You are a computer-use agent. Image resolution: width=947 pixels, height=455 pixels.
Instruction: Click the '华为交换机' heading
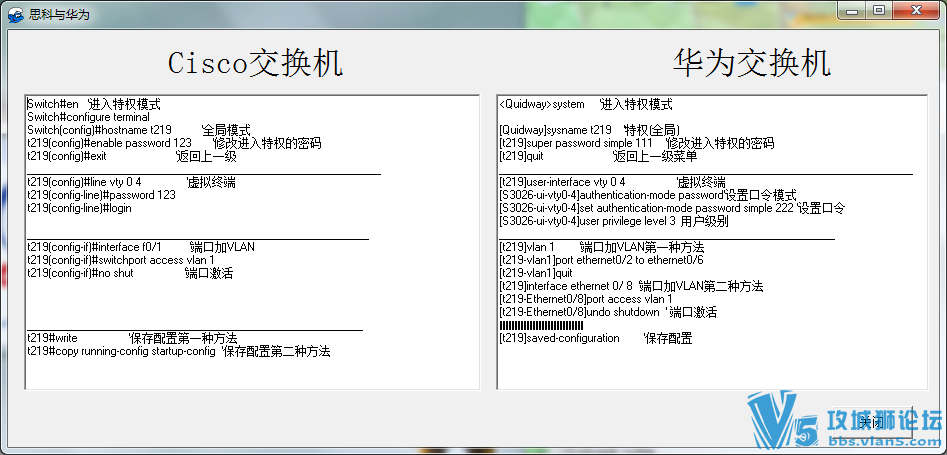(x=752, y=63)
